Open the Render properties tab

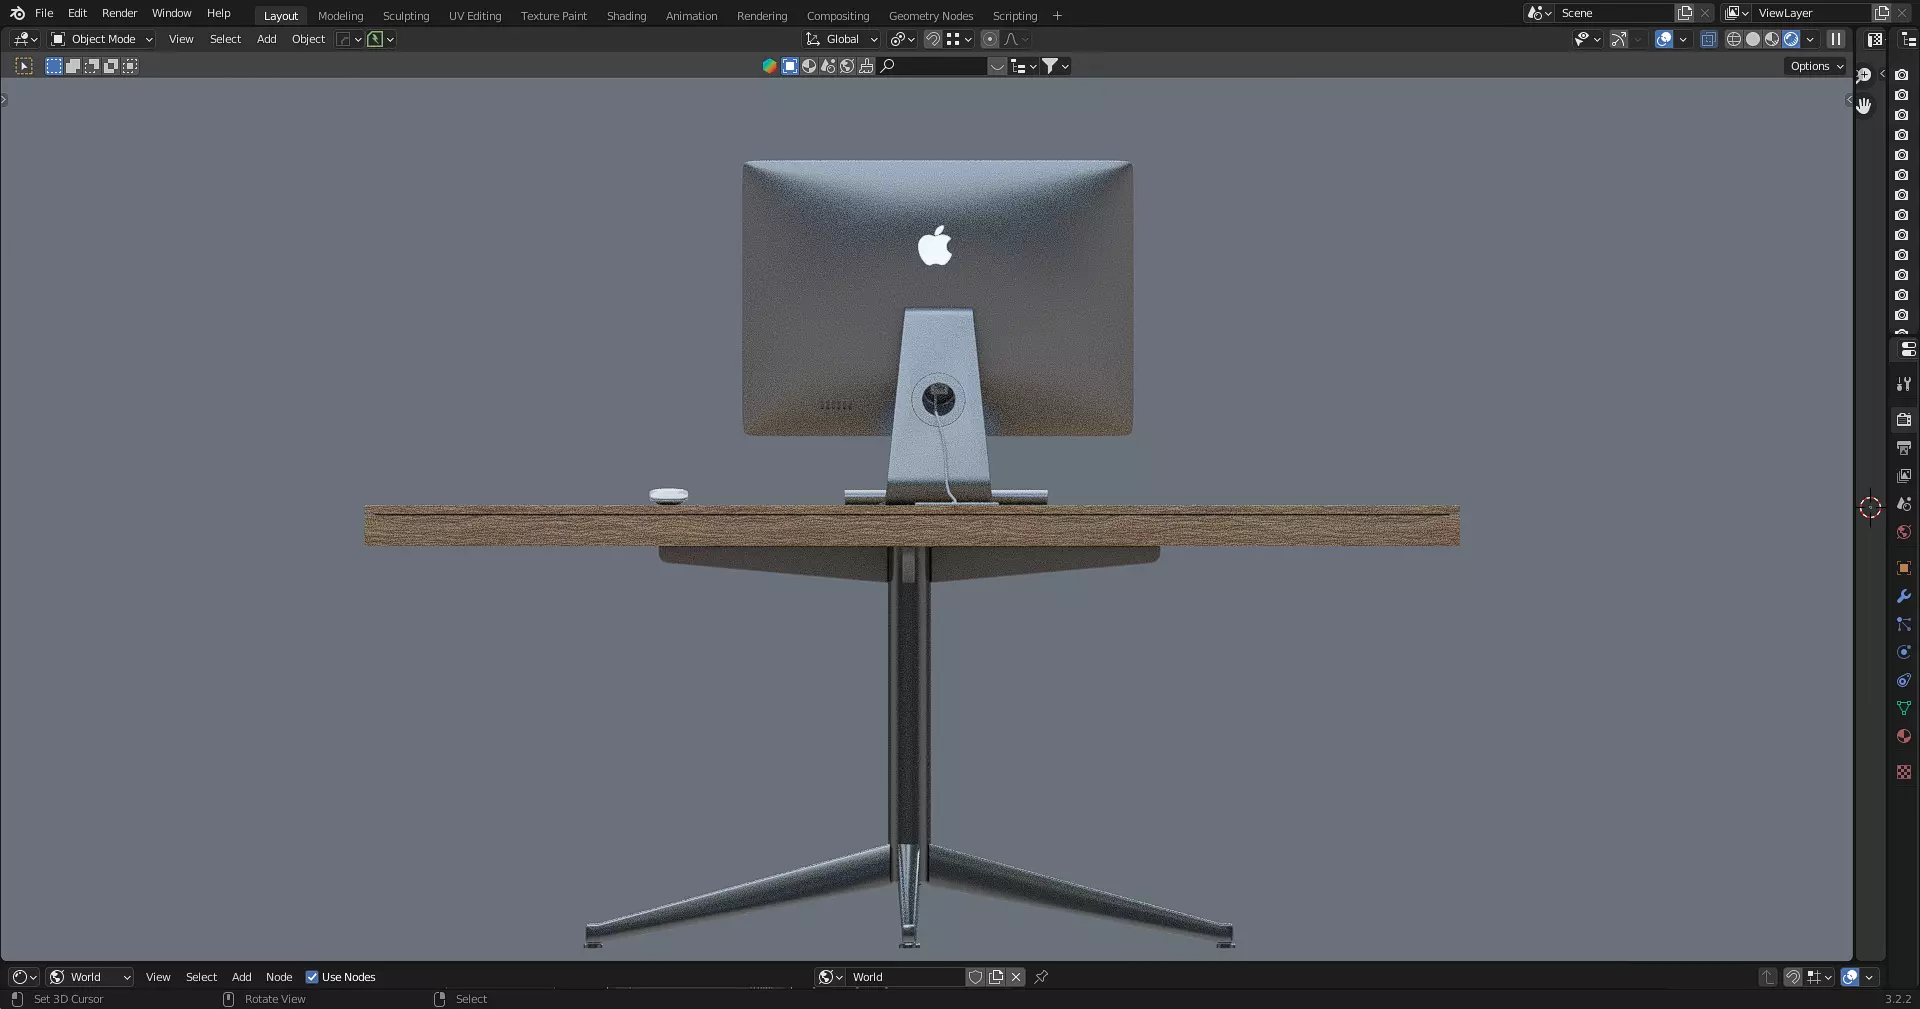(1904, 420)
